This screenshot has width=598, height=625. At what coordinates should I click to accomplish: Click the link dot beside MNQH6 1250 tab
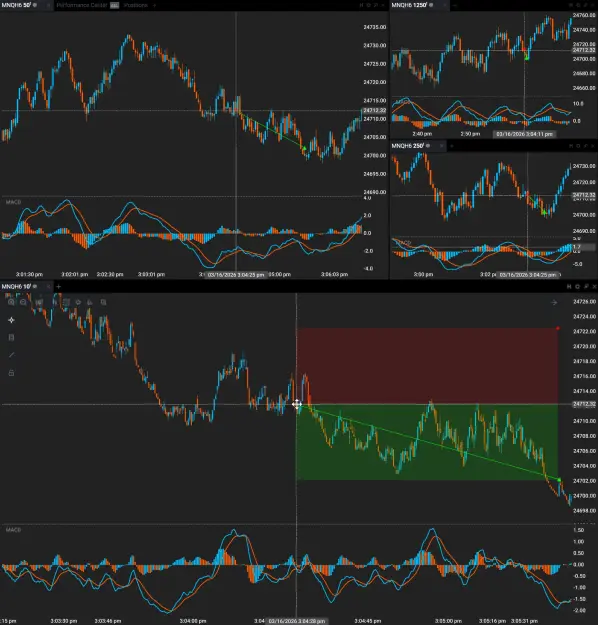431,5
